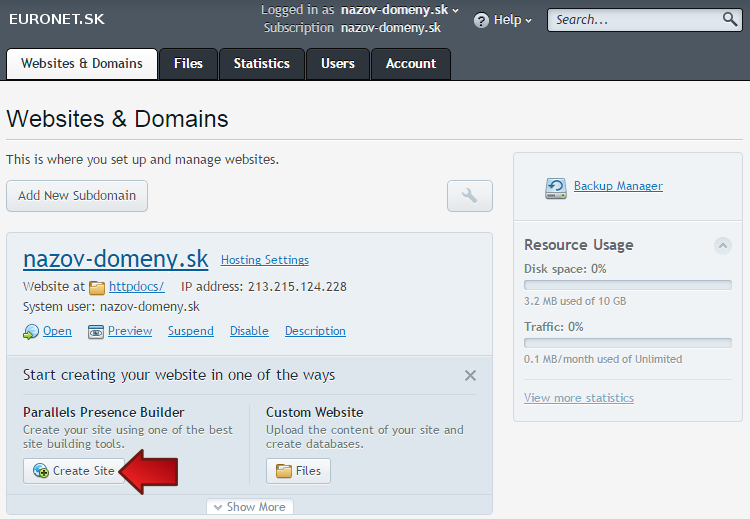Click the httpdocs folder icon
The image size is (750, 519).
[x=97, y=287]
